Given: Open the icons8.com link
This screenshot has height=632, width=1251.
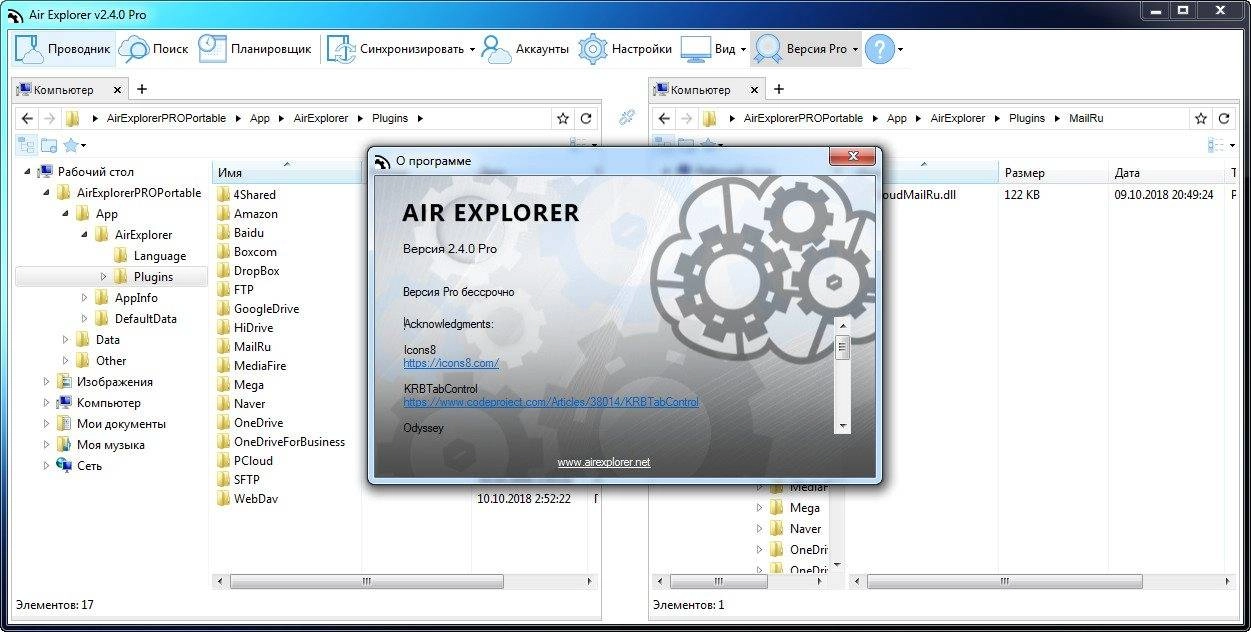Looking at the screenshot, I should point(450,363).
